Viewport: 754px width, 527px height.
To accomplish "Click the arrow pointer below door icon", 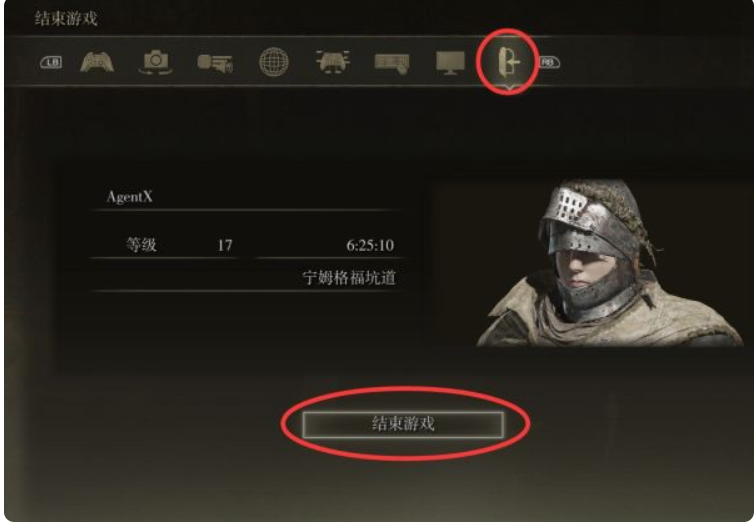I will (509, 88).
